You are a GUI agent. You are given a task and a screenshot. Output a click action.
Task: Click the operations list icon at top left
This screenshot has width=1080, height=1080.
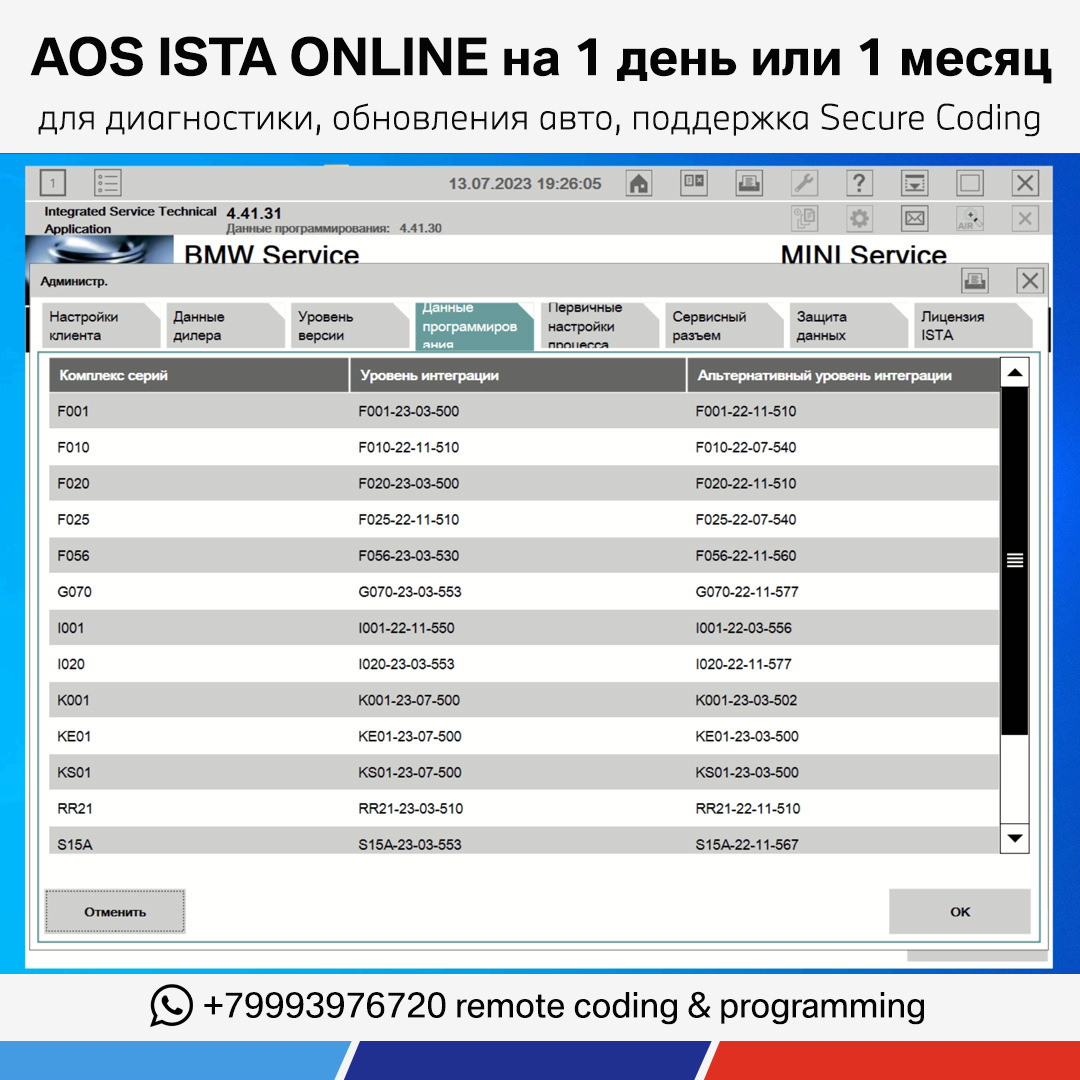(107, 183)
